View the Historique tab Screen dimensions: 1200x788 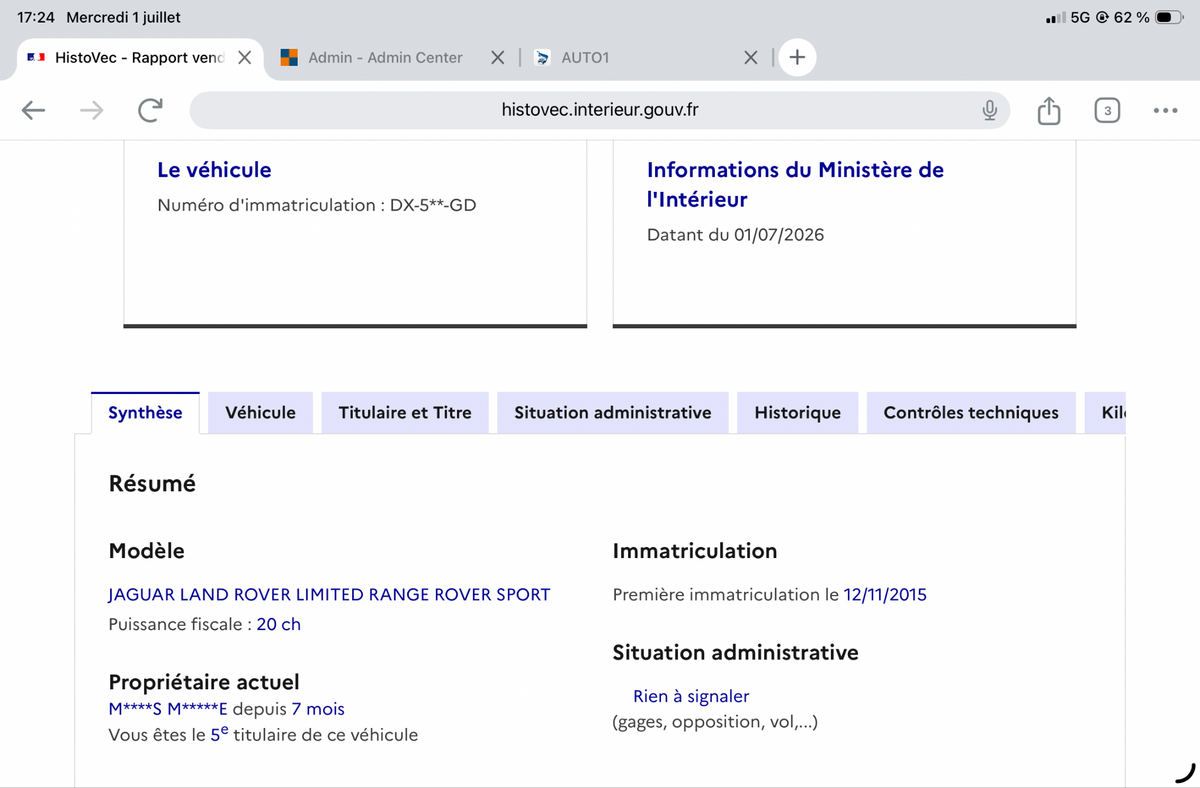pos(798,413)
